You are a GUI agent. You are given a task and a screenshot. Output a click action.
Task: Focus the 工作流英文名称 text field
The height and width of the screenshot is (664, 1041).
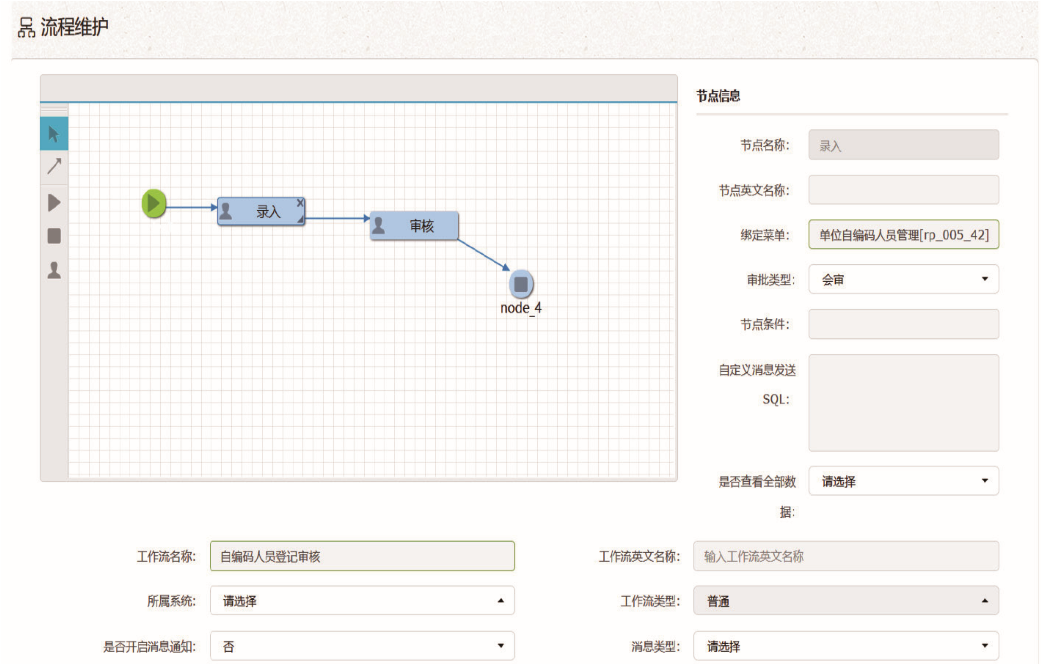click(x=845, y=556)
